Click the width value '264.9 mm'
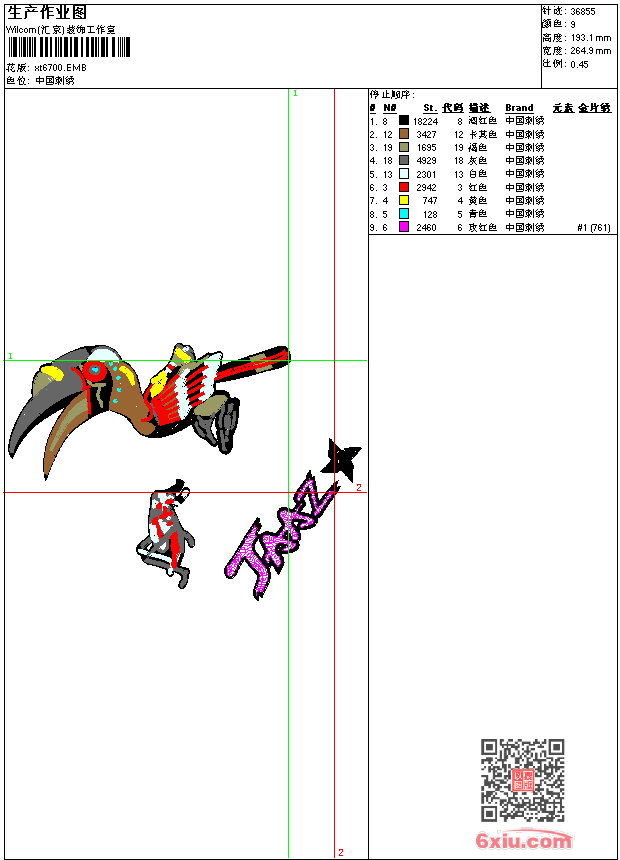The height and width of the screenshot is (860, 620). point(591,51)
